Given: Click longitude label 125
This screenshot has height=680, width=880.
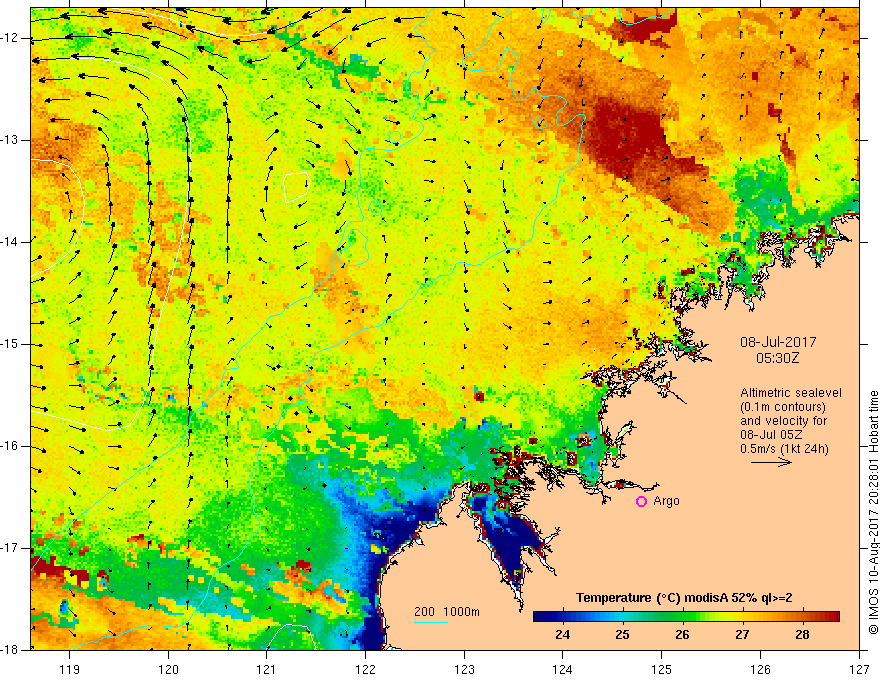Looking at the screenshot, I should coord(662,669).
